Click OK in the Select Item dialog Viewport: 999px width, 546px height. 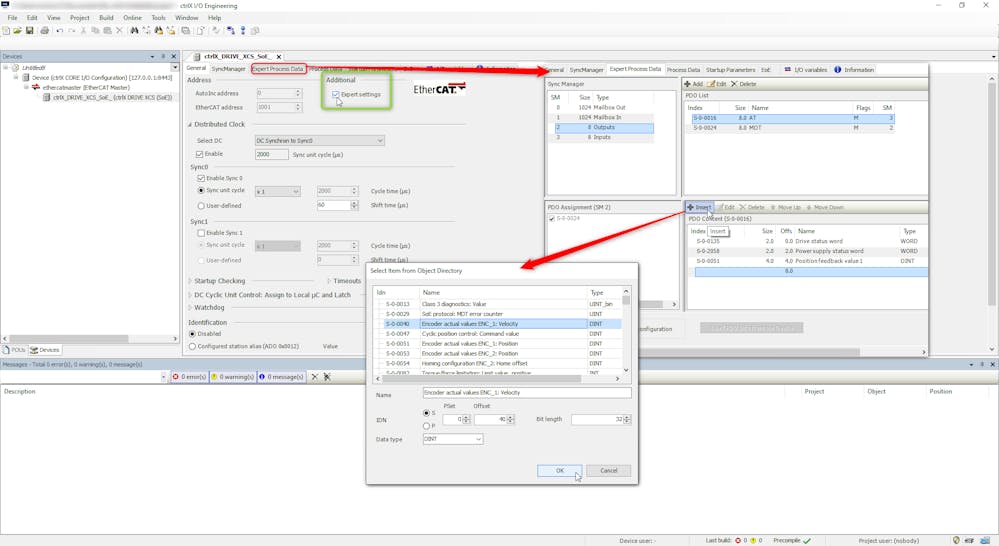pos(559,471)
